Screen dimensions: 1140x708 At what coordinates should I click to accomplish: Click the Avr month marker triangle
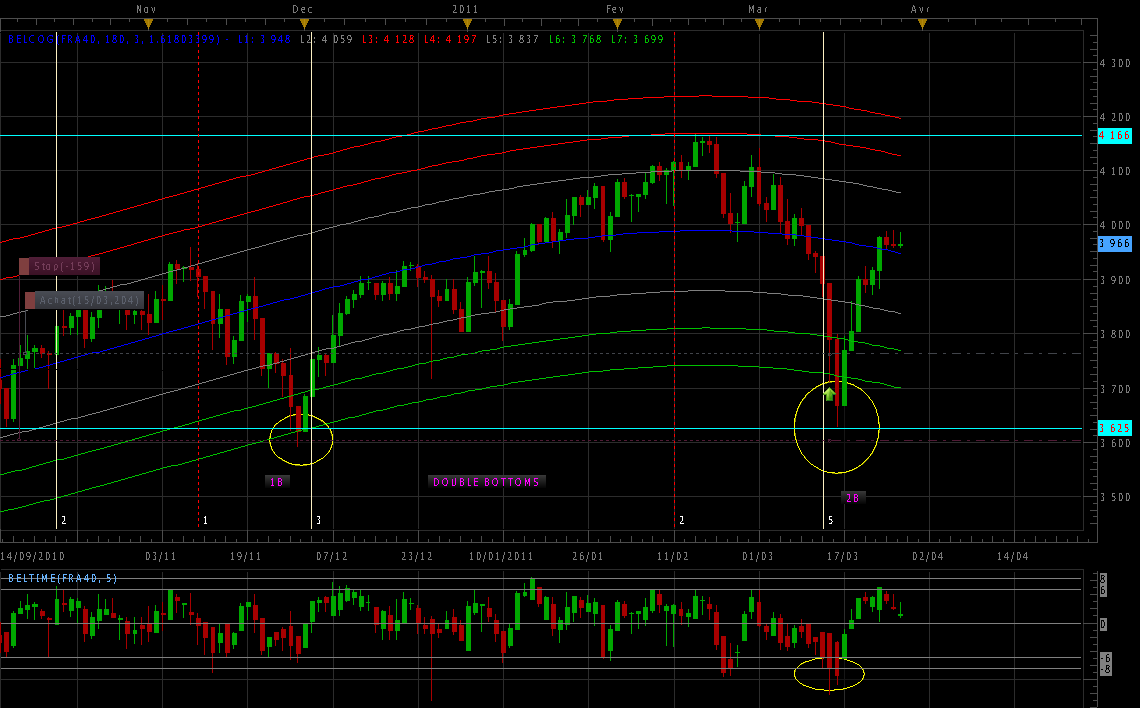921,23
